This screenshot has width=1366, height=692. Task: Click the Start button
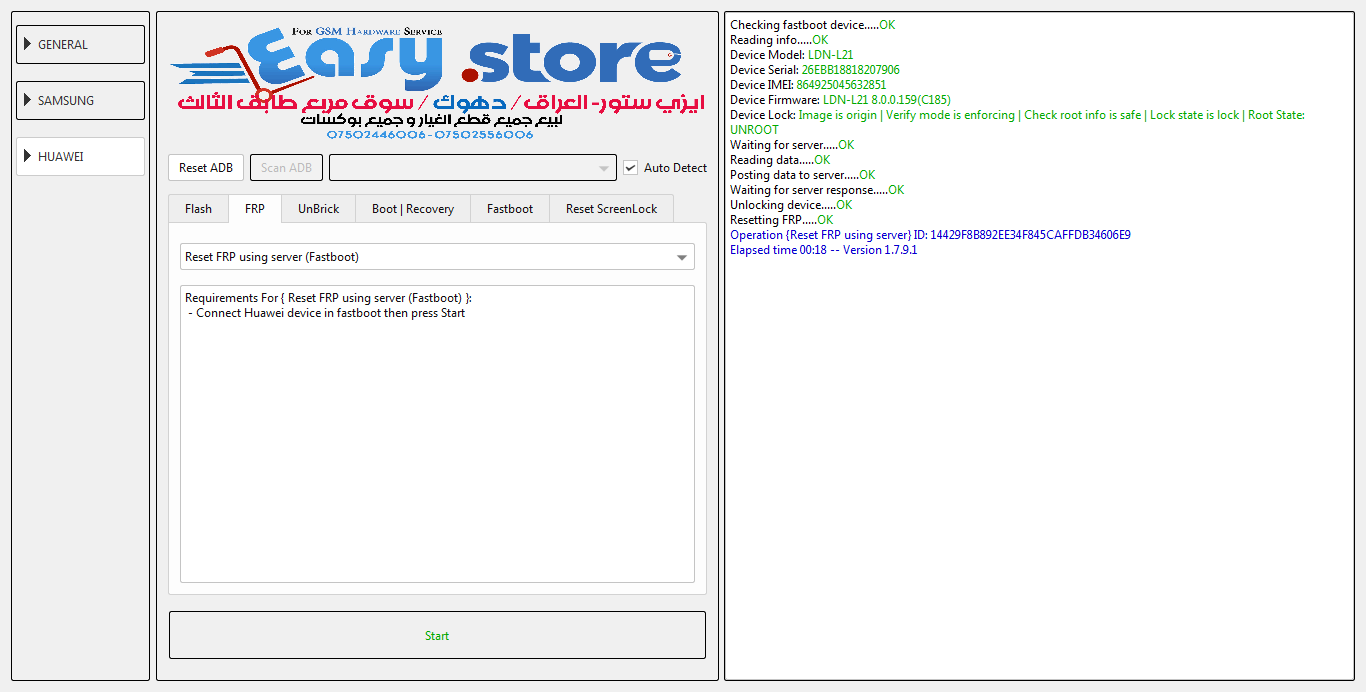(437, 635)
